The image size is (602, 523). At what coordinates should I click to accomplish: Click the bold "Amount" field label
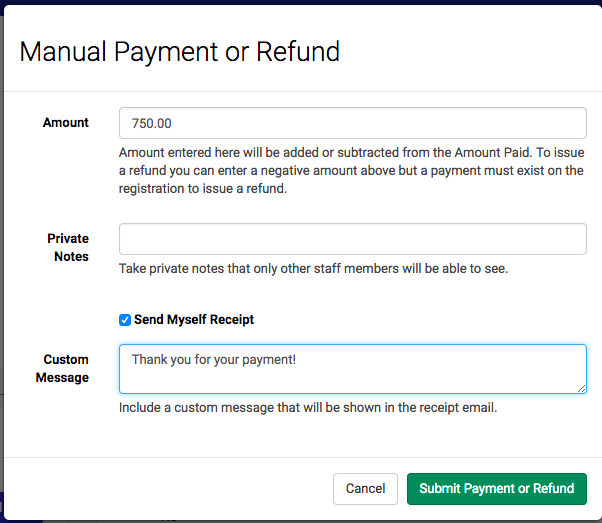[x=66, y=122]
